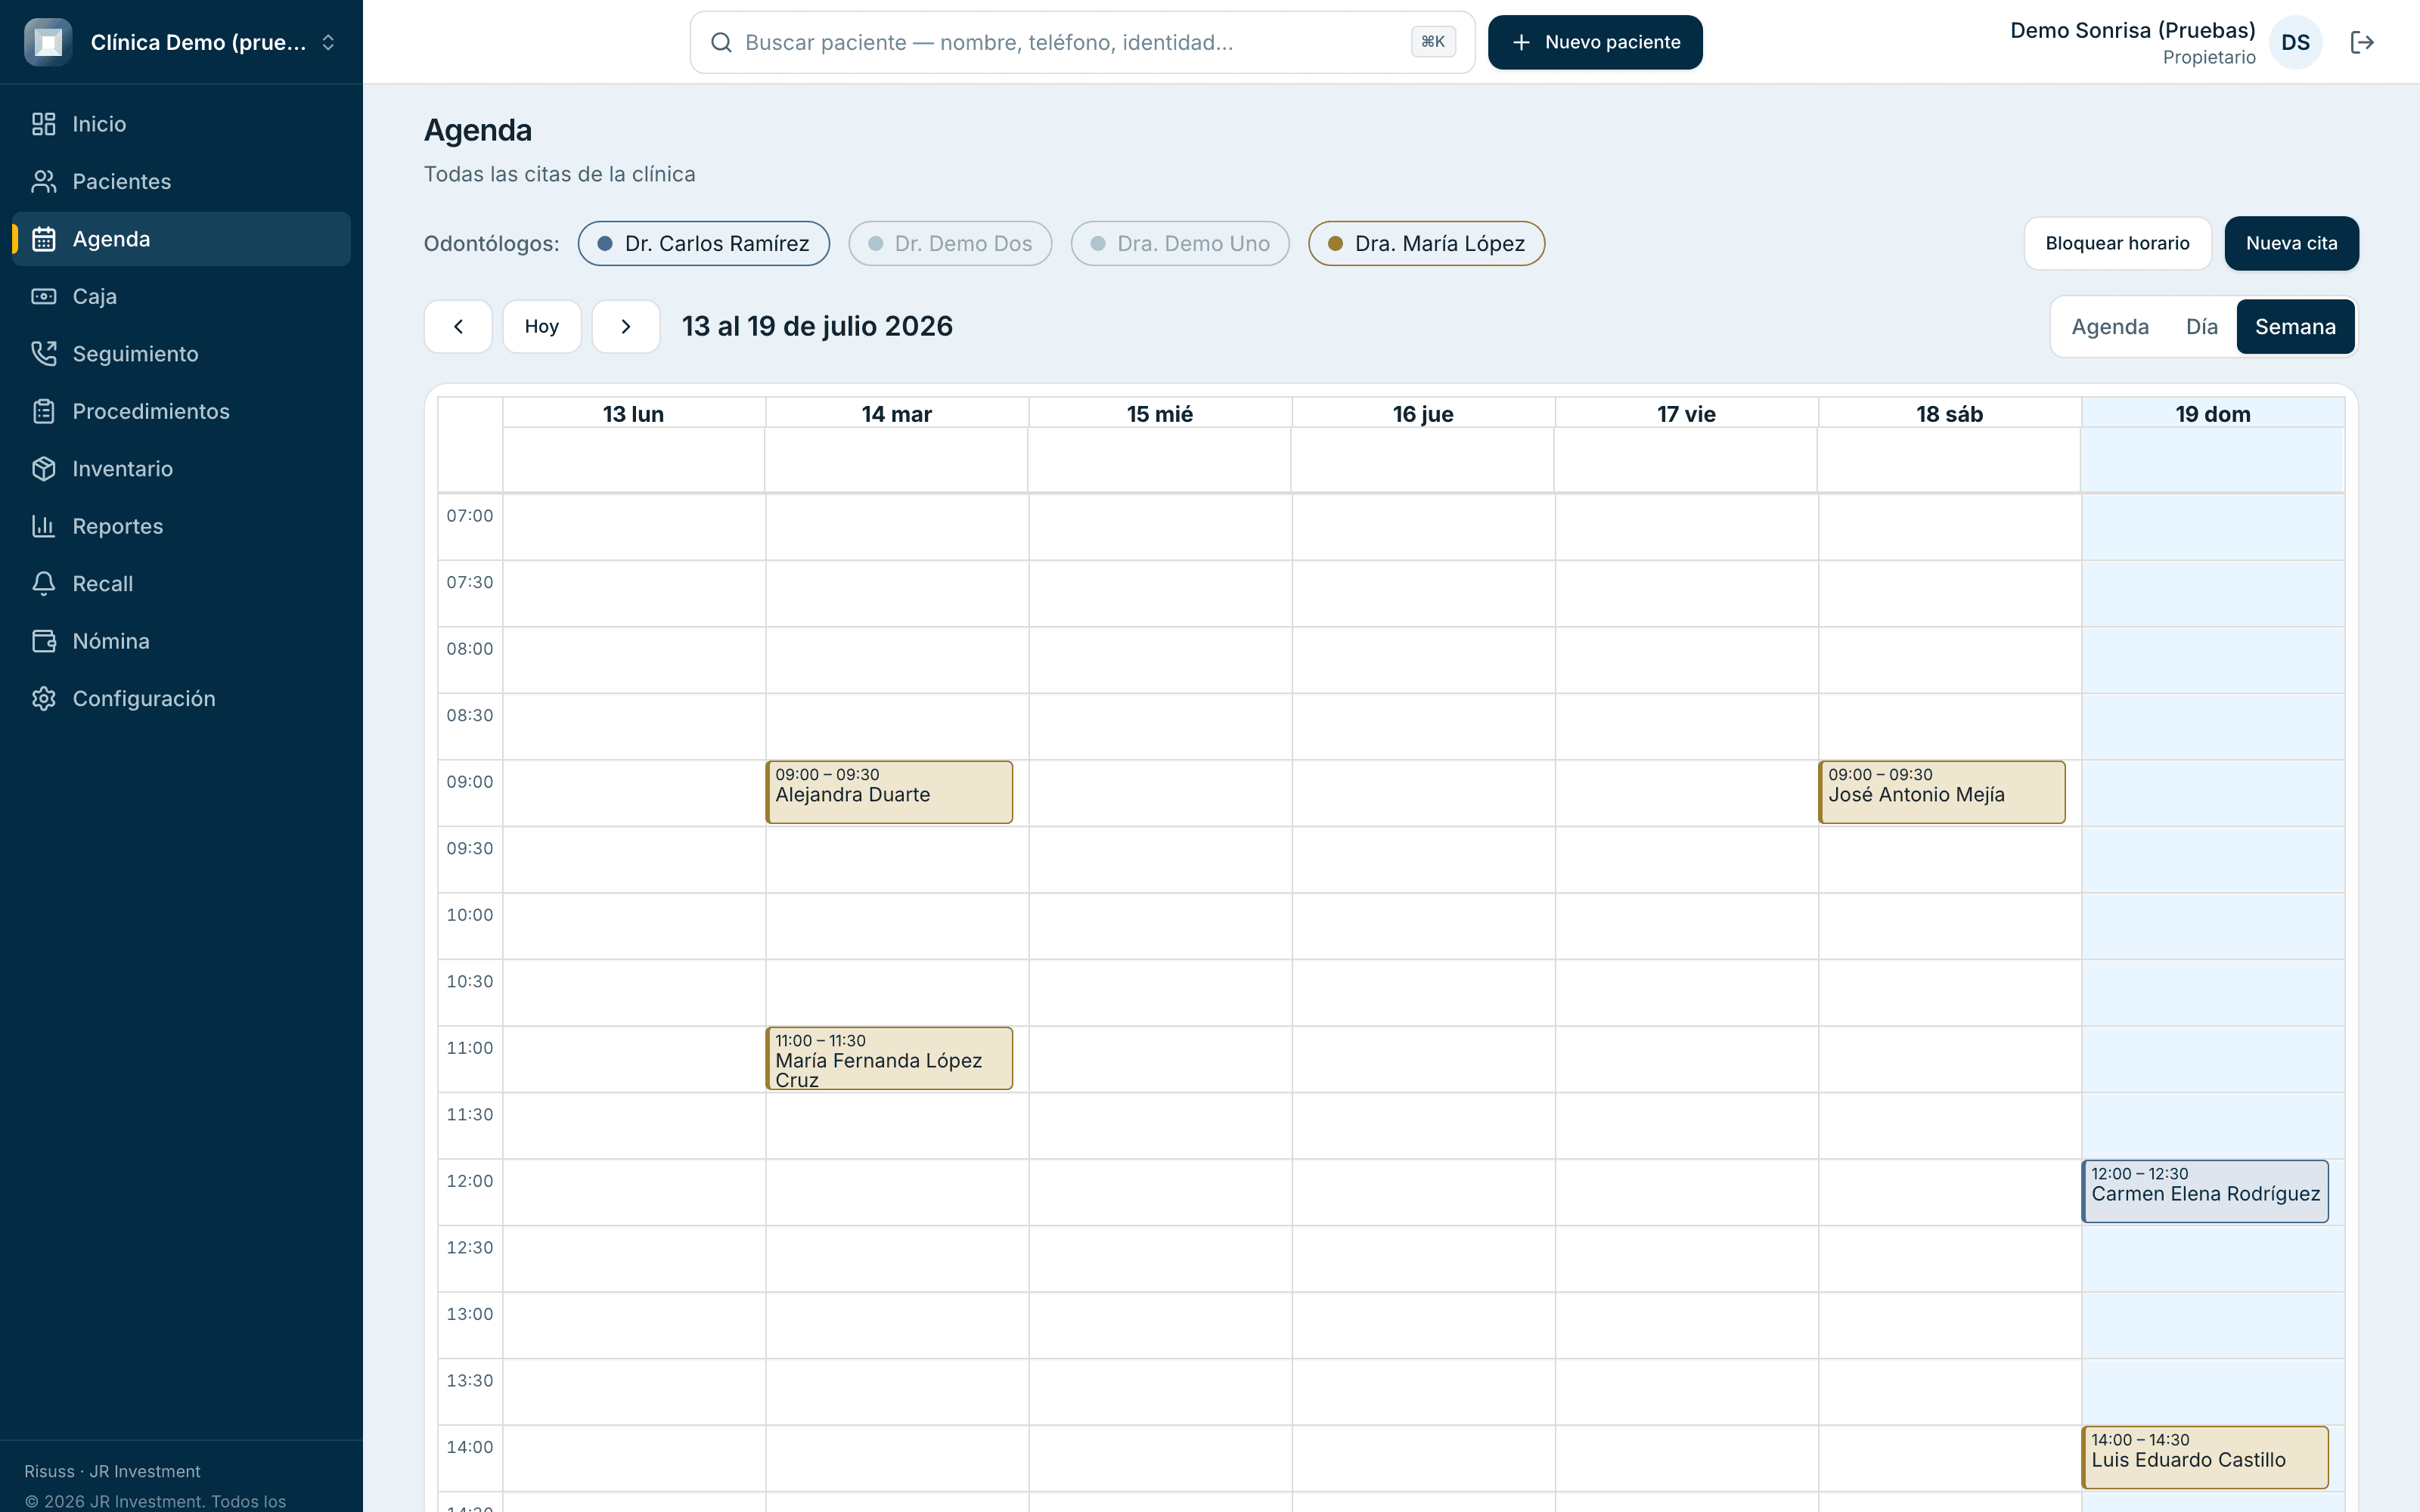The height and width of the screenshot is (1512, 2420).
Task: Click the Nuevo paciente button
Action: click(x=1595, y=42)
